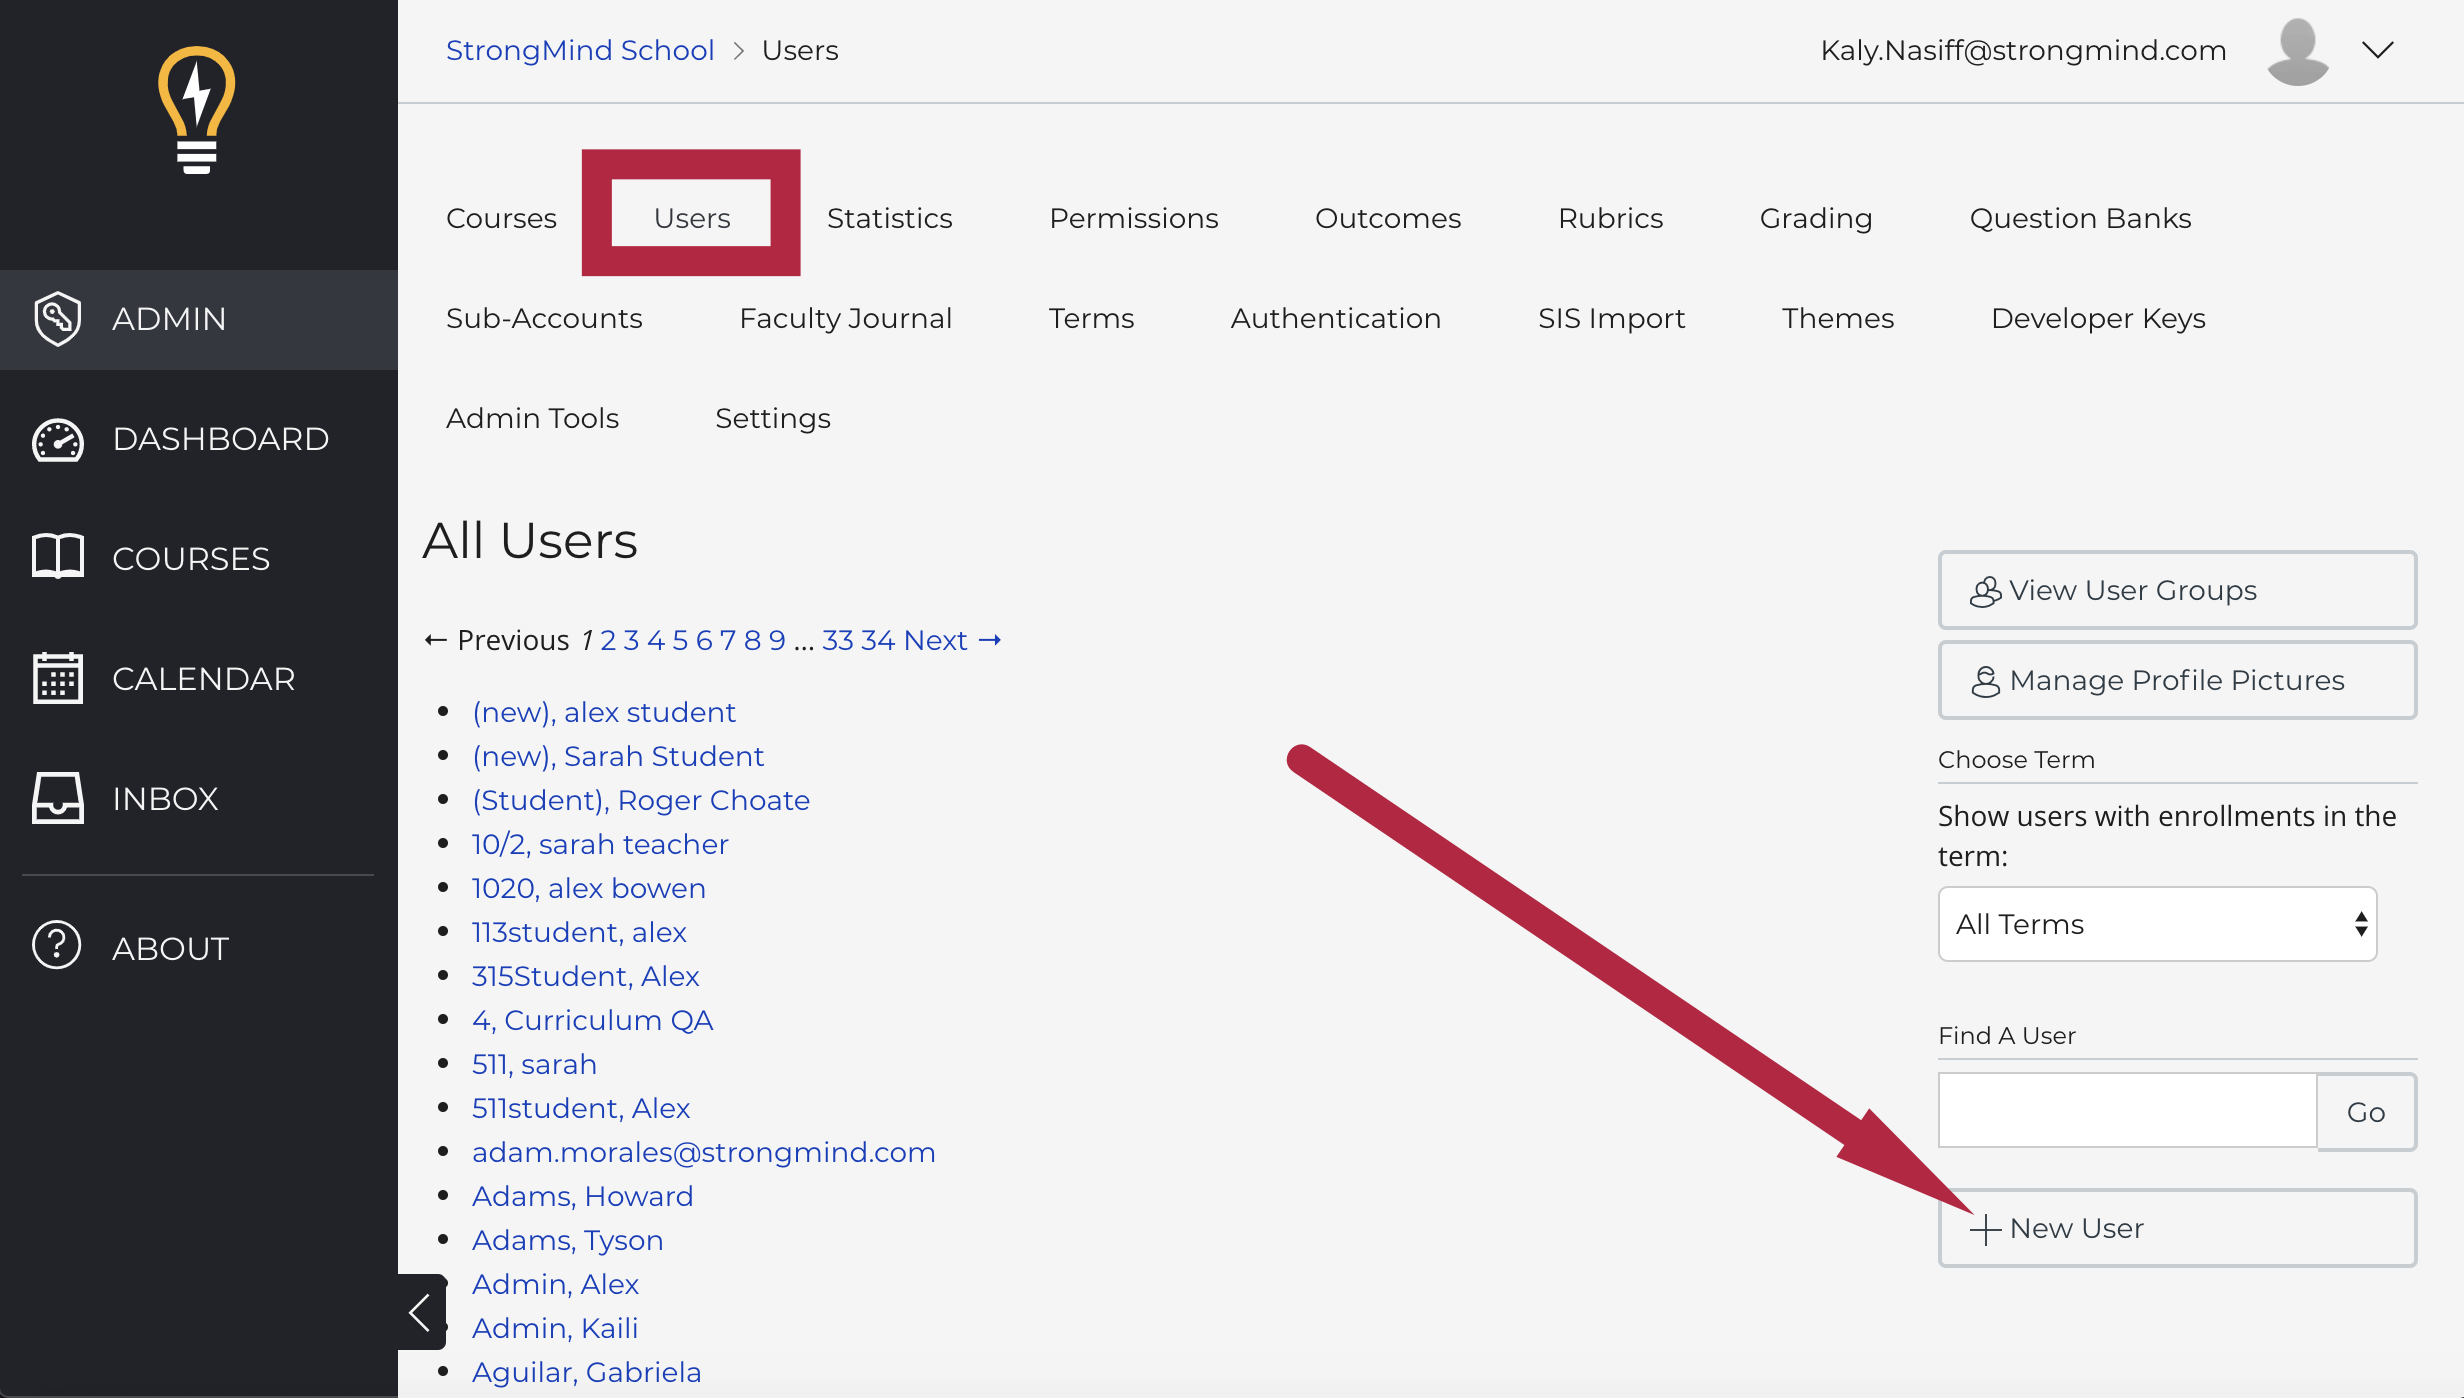Open user Admin, Alex
The width and height of the screenshot is (2464, 1398).
click(555, 1284)
